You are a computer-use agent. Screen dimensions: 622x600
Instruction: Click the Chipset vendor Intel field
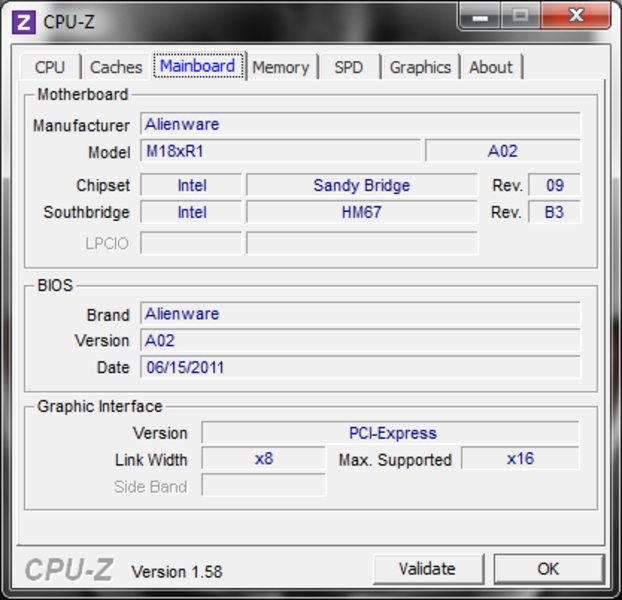coord(191,185)
